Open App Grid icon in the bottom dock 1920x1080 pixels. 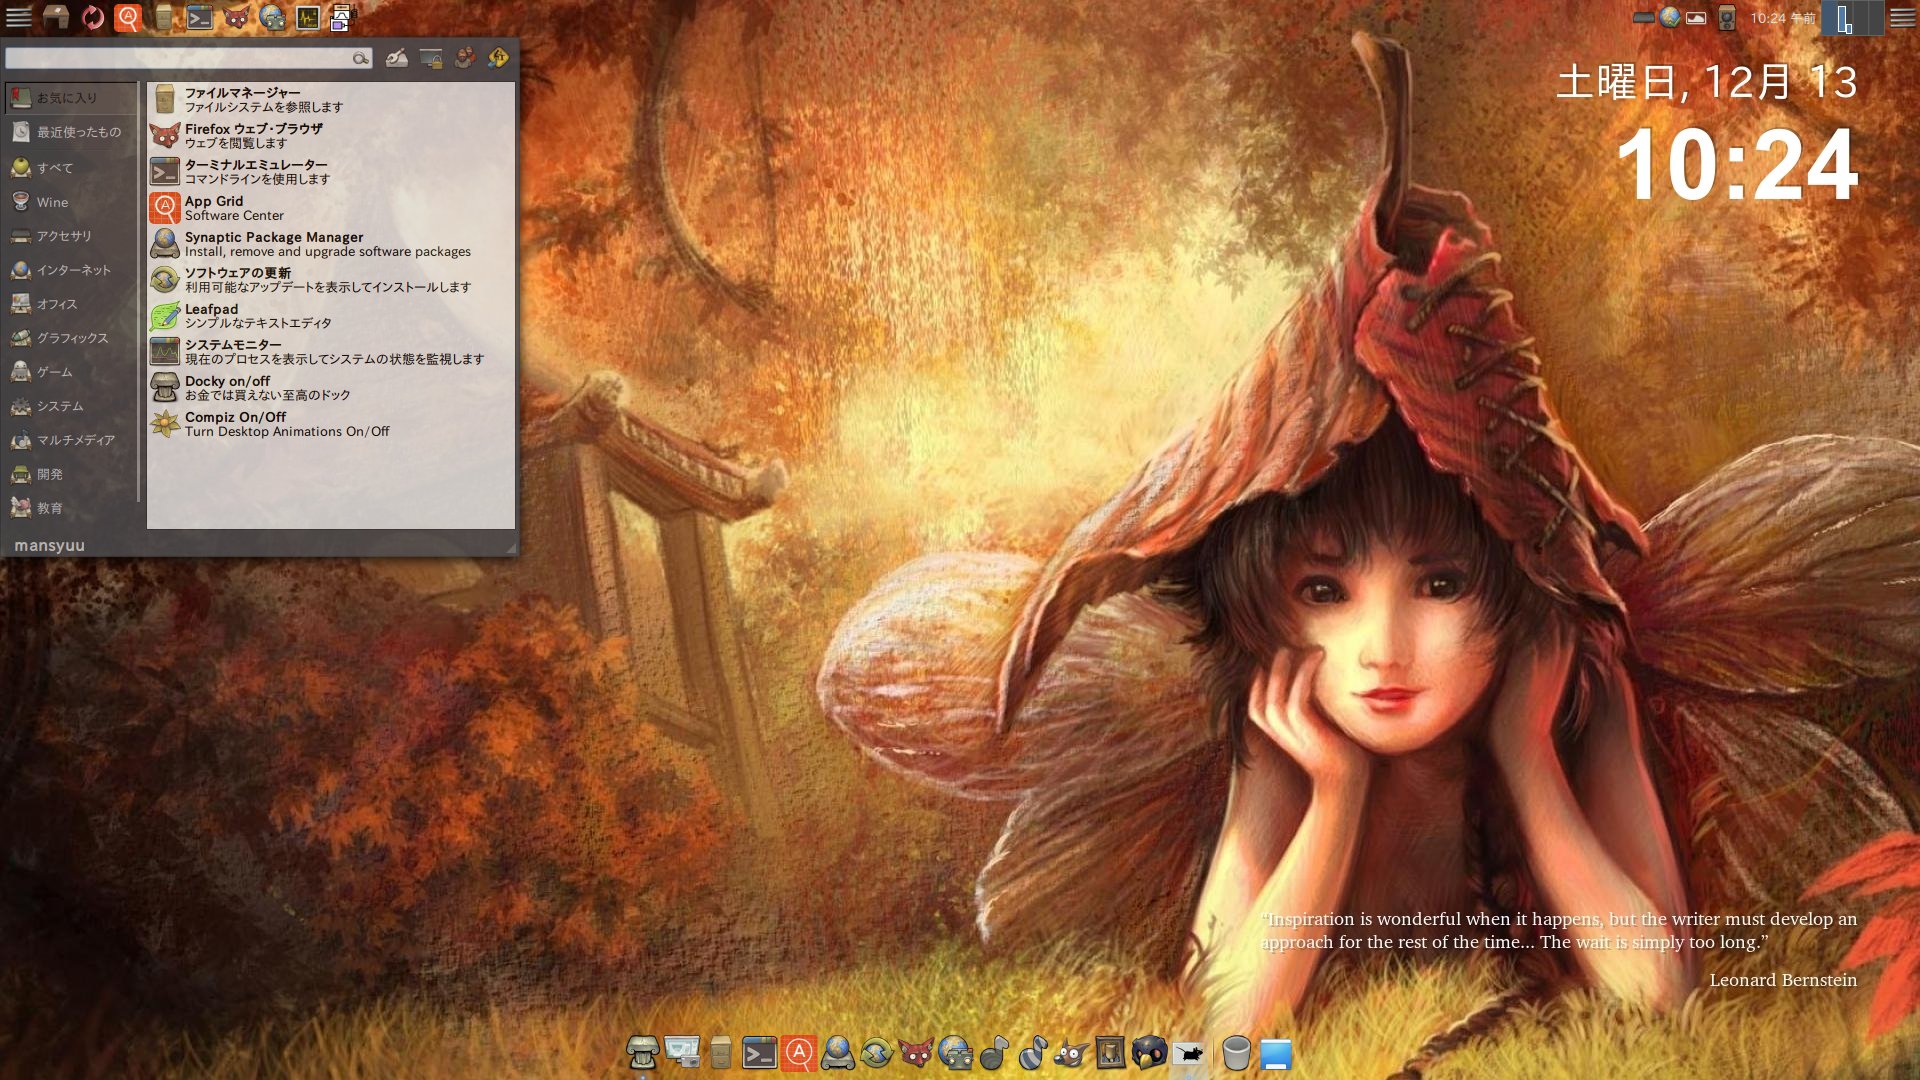tap(798, 1053)
